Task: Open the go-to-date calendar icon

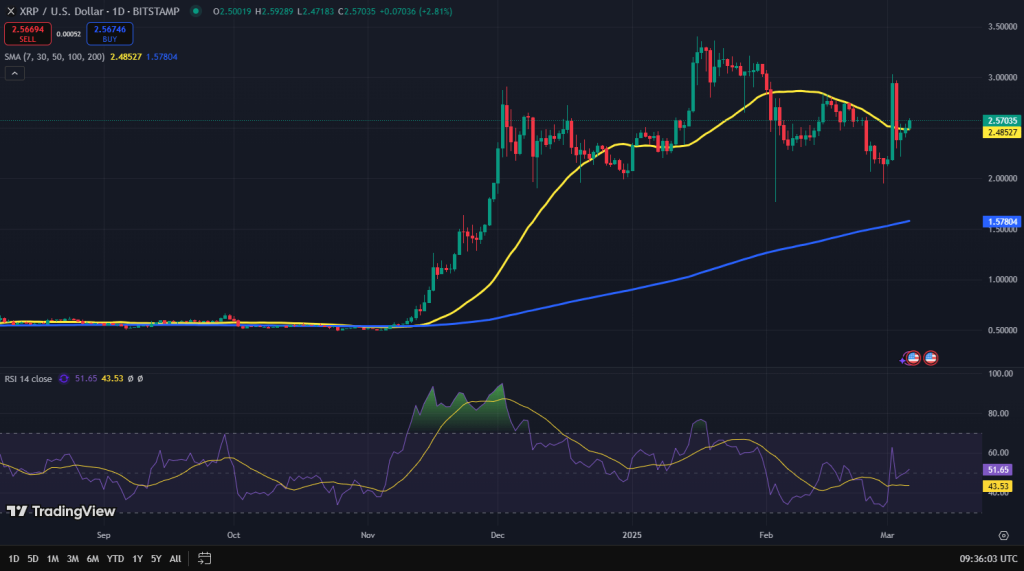Action: [x=204, y=559]
